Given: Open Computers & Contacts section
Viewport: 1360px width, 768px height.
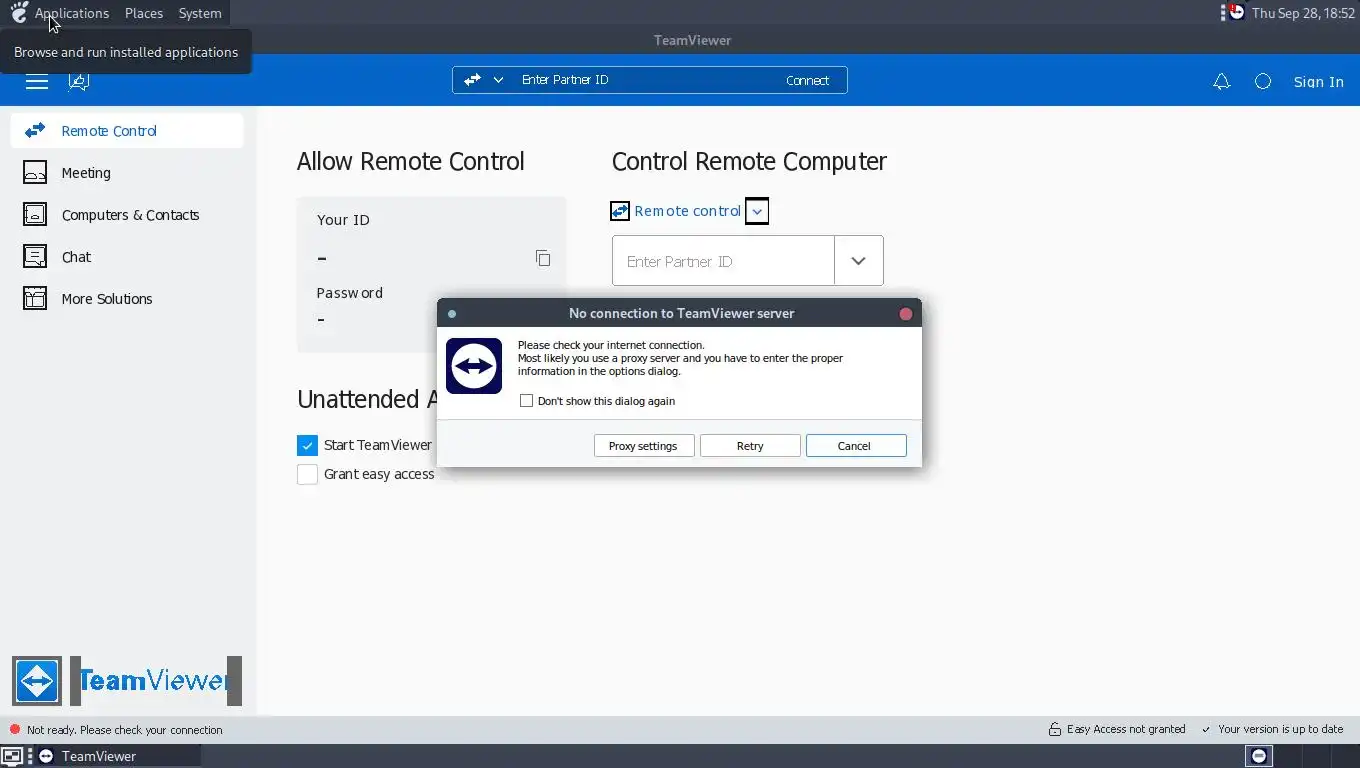Looking at the screenshot, I should [x=127, y=215].
